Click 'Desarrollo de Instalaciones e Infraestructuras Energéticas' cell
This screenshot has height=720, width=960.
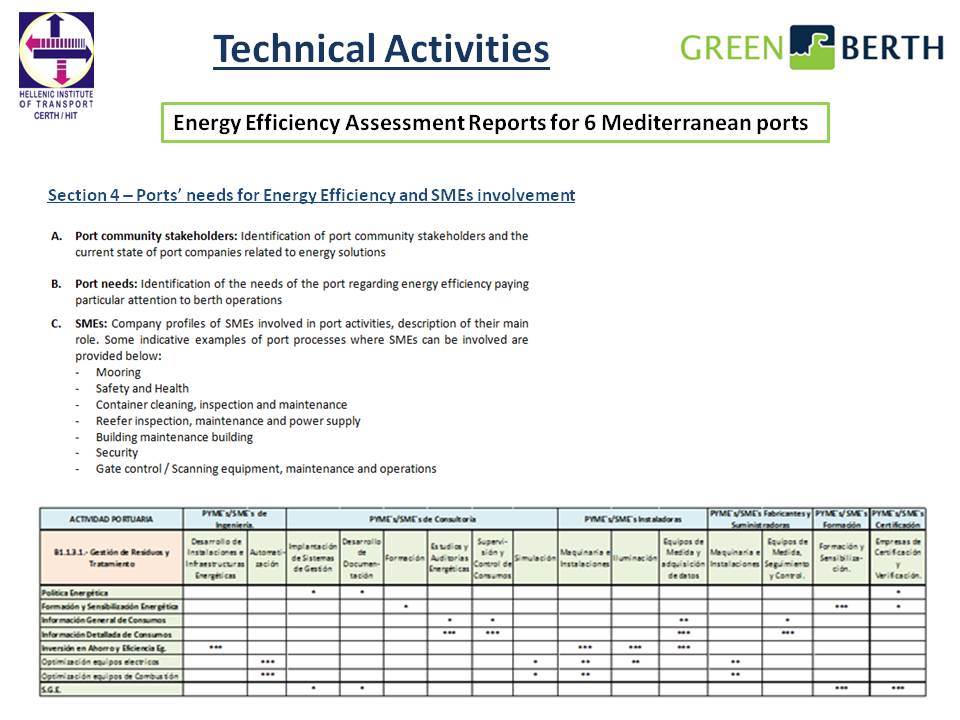216,558
